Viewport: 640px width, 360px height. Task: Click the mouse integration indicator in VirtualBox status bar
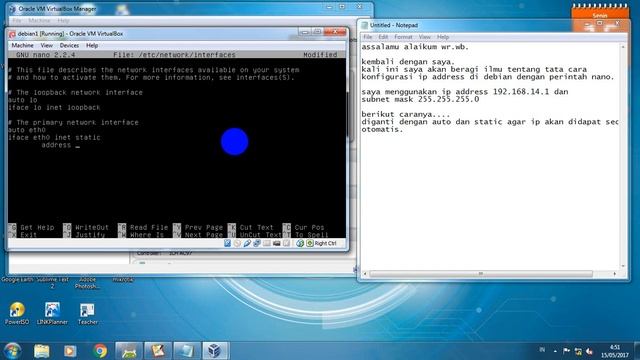[x=300, y=243]
